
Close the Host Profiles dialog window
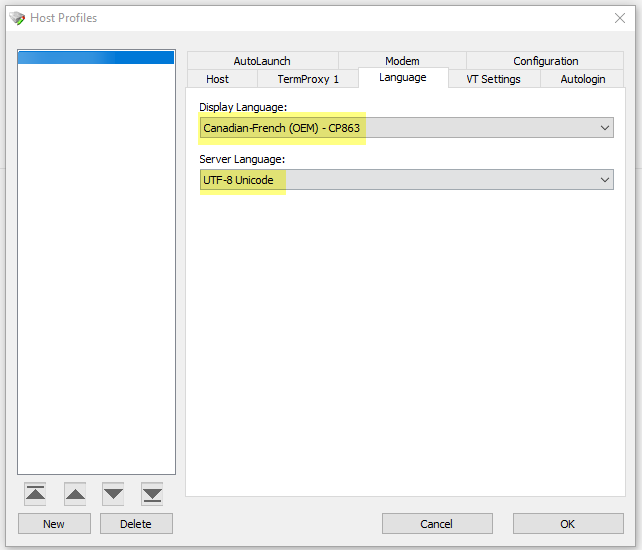[619, 18]
